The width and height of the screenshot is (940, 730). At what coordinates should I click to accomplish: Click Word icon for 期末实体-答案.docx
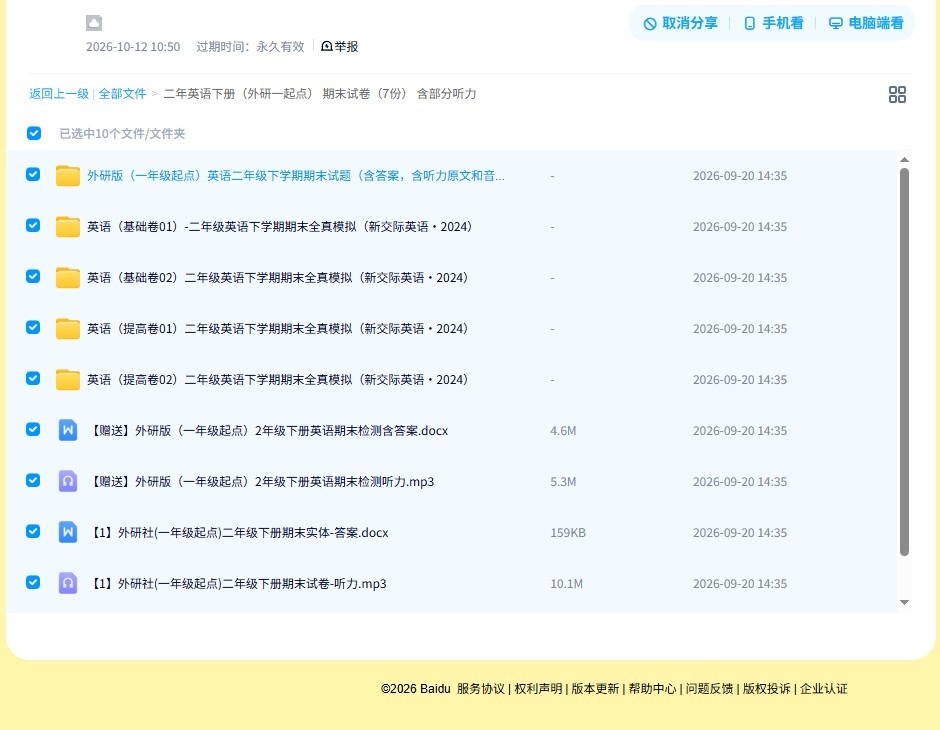[x=68, y=532]
